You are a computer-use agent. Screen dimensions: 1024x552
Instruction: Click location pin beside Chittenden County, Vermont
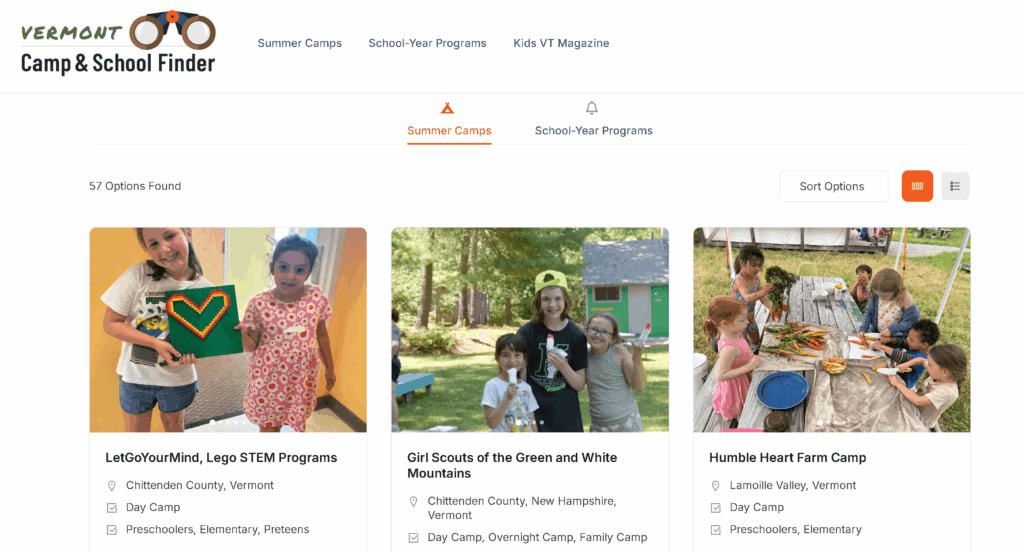pyautogui.click(x=112, y=485)
